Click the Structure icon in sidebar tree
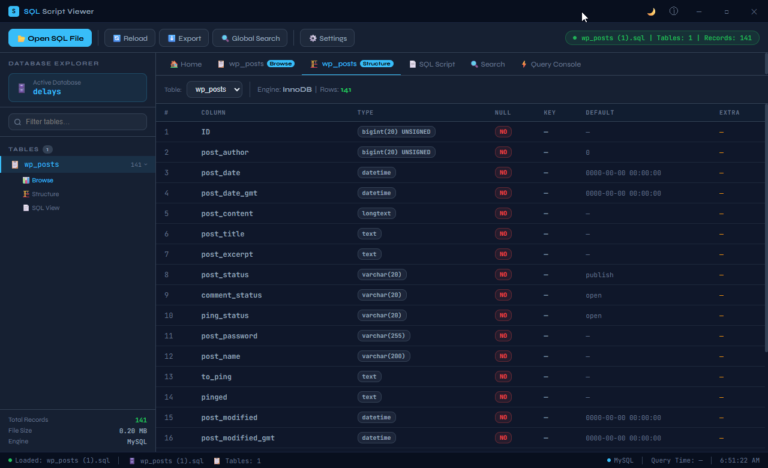The width and height of the screenshot is (768, 468). tap(26, 194)
